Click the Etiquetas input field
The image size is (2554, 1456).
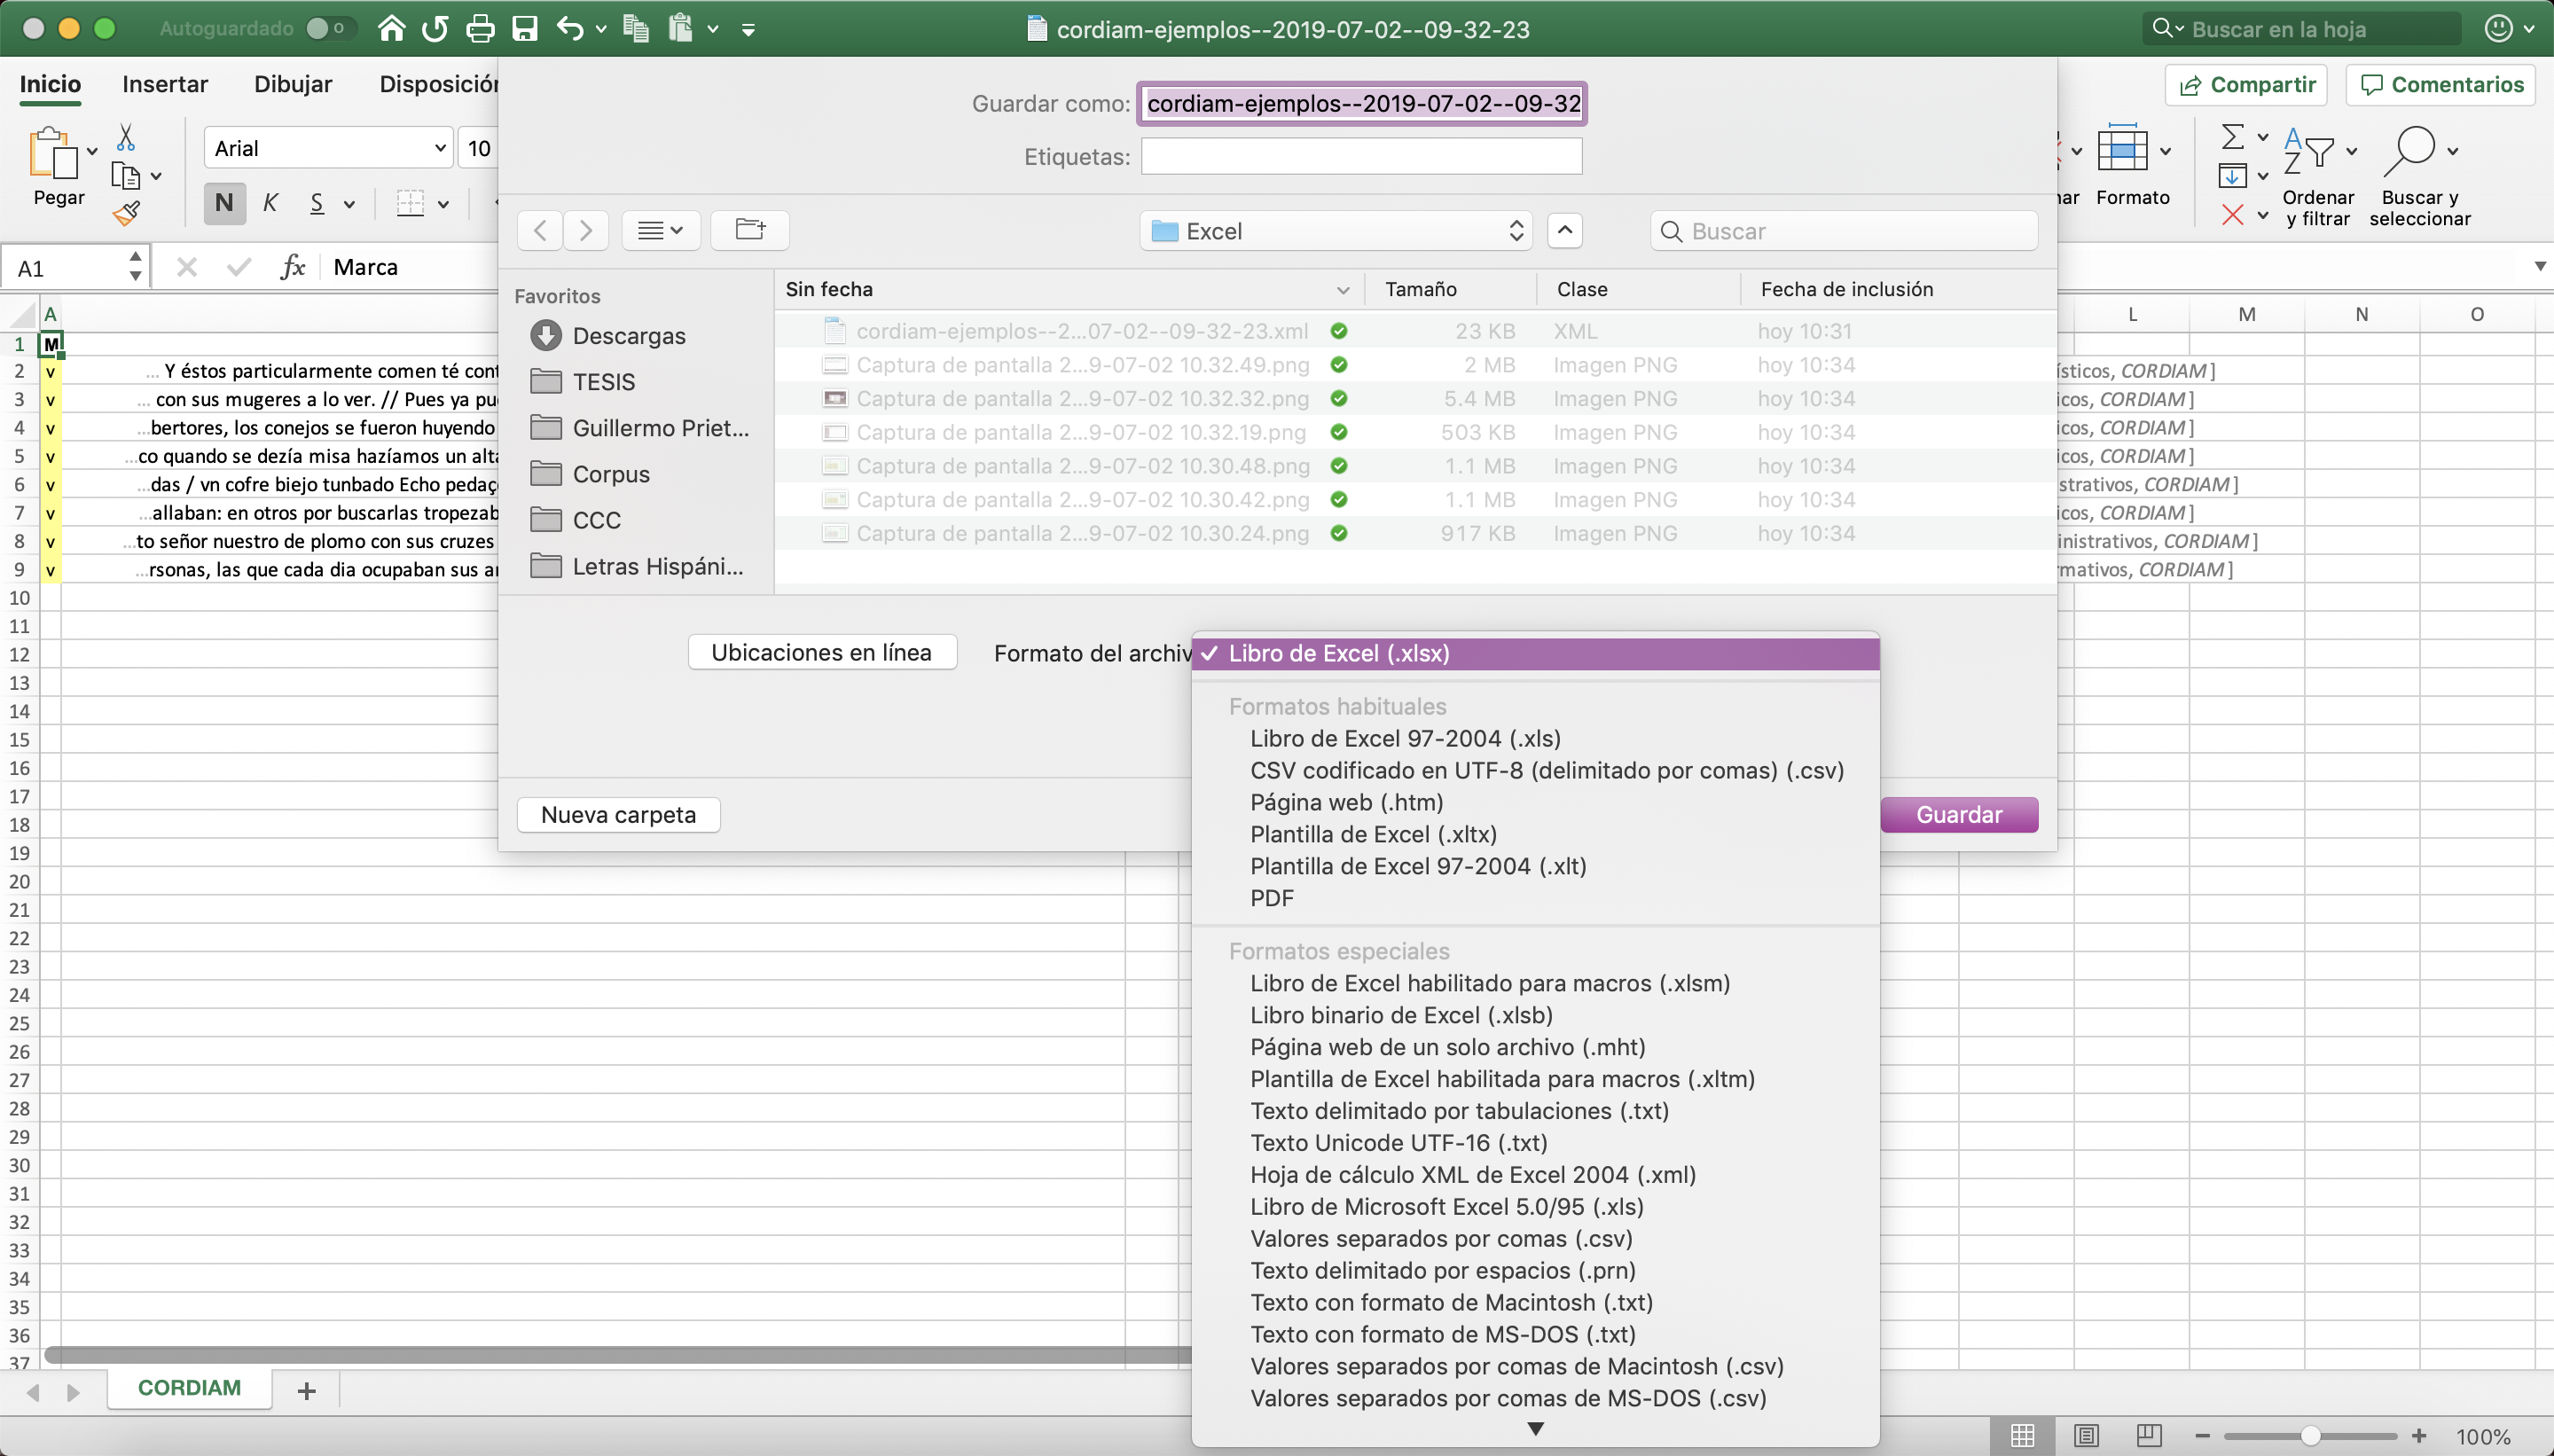point(1361,156)
